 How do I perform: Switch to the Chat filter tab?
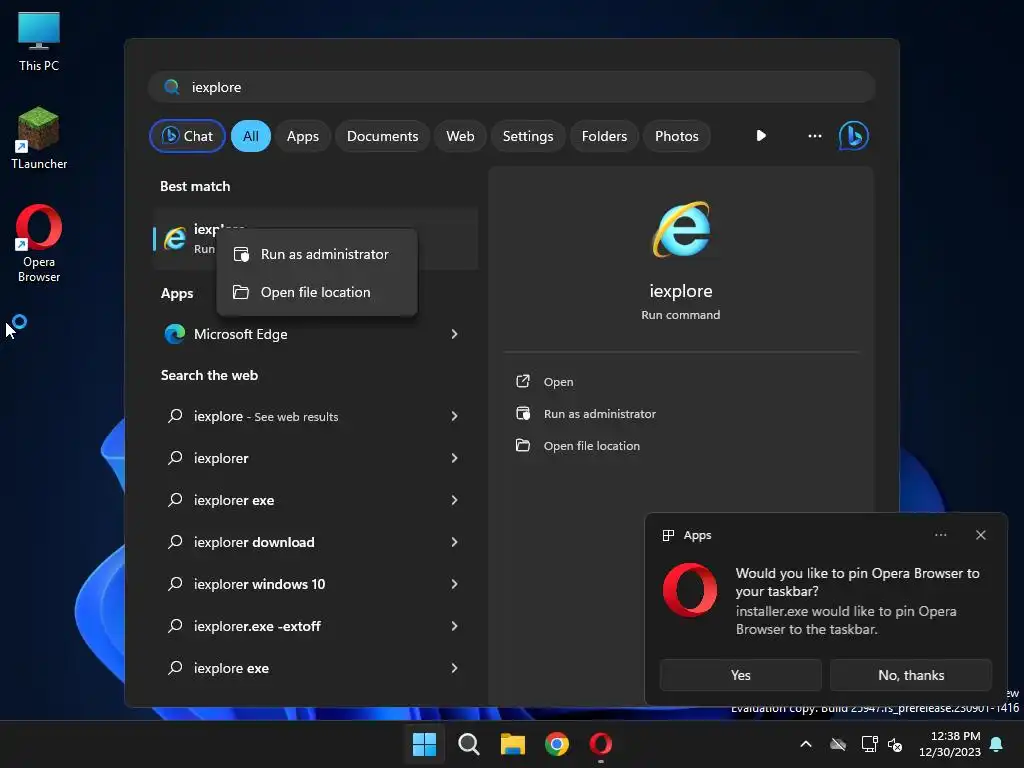187,136
